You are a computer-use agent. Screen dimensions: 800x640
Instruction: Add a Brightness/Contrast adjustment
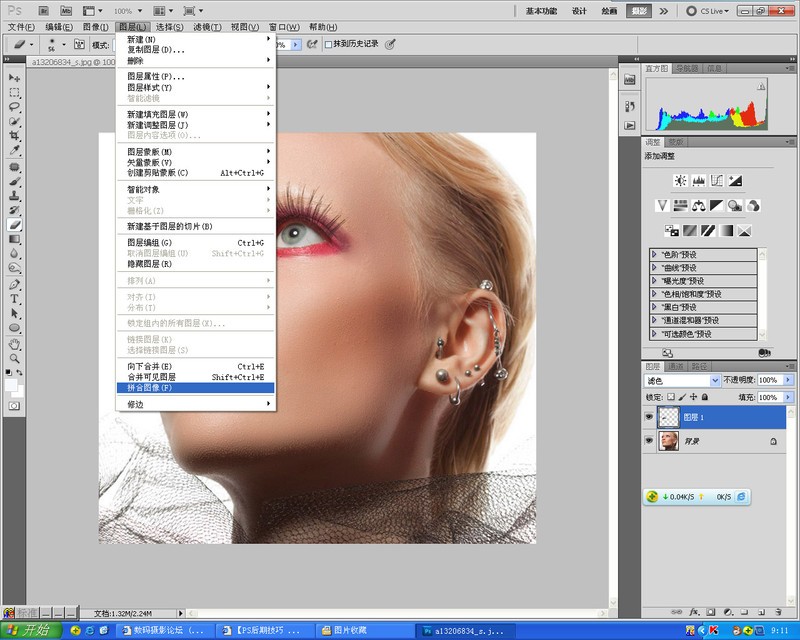tap(680, 180)
